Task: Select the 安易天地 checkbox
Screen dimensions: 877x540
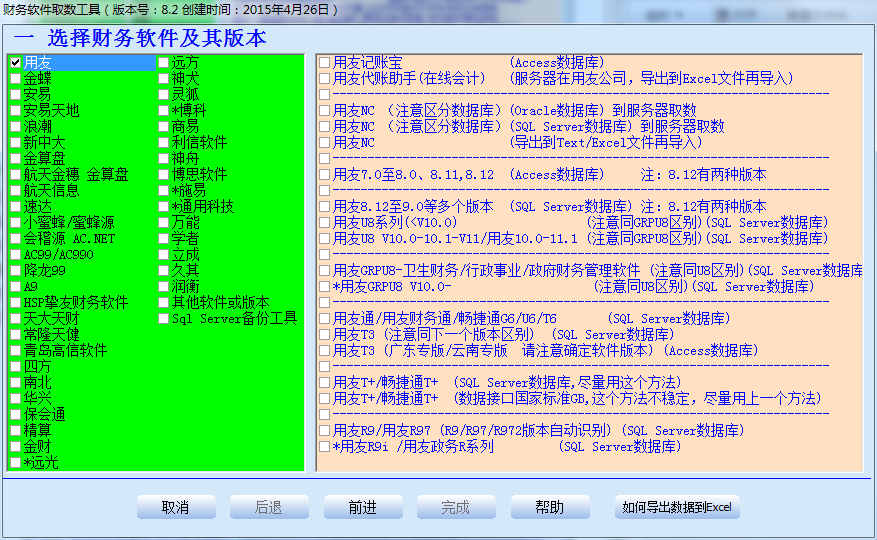Action: [16, 111]
